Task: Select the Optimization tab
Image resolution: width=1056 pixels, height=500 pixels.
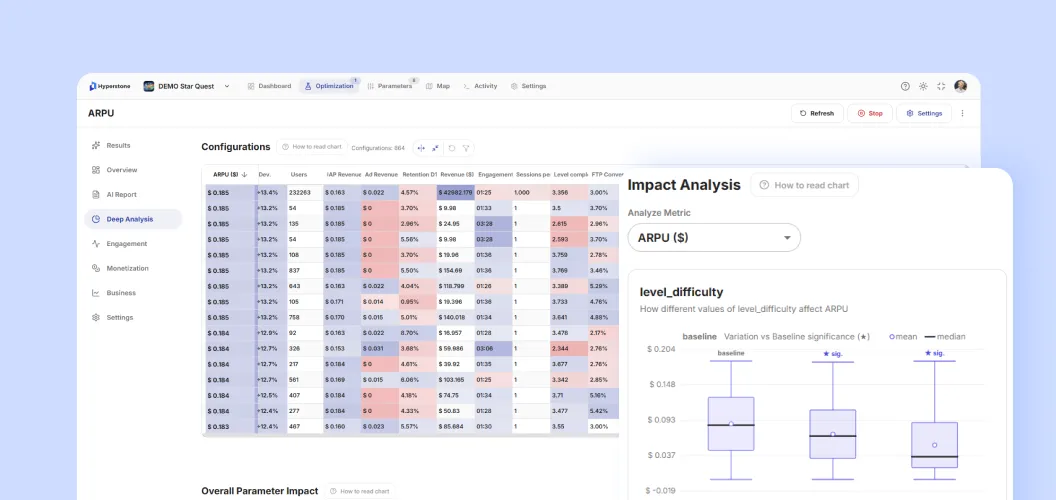Action: pos(329,86)
